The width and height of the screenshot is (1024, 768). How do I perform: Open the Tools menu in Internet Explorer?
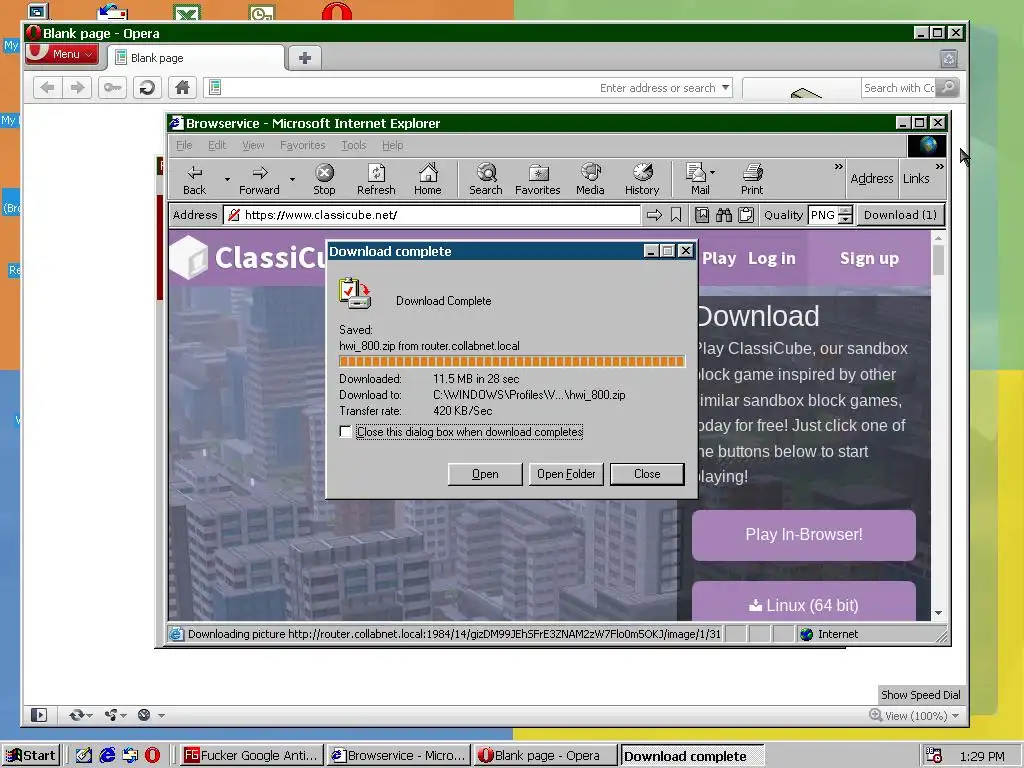353,145
